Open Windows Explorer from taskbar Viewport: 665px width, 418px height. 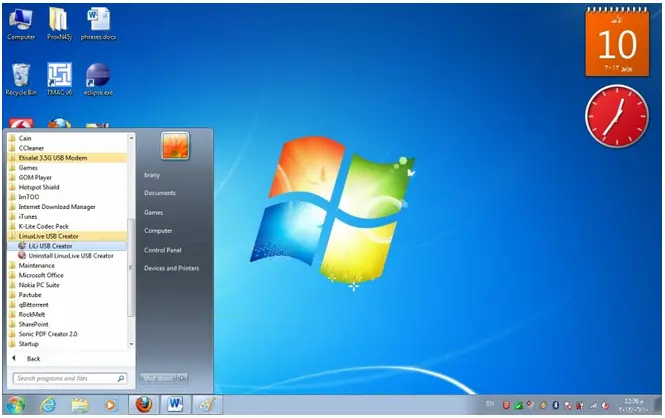(79, 405)
